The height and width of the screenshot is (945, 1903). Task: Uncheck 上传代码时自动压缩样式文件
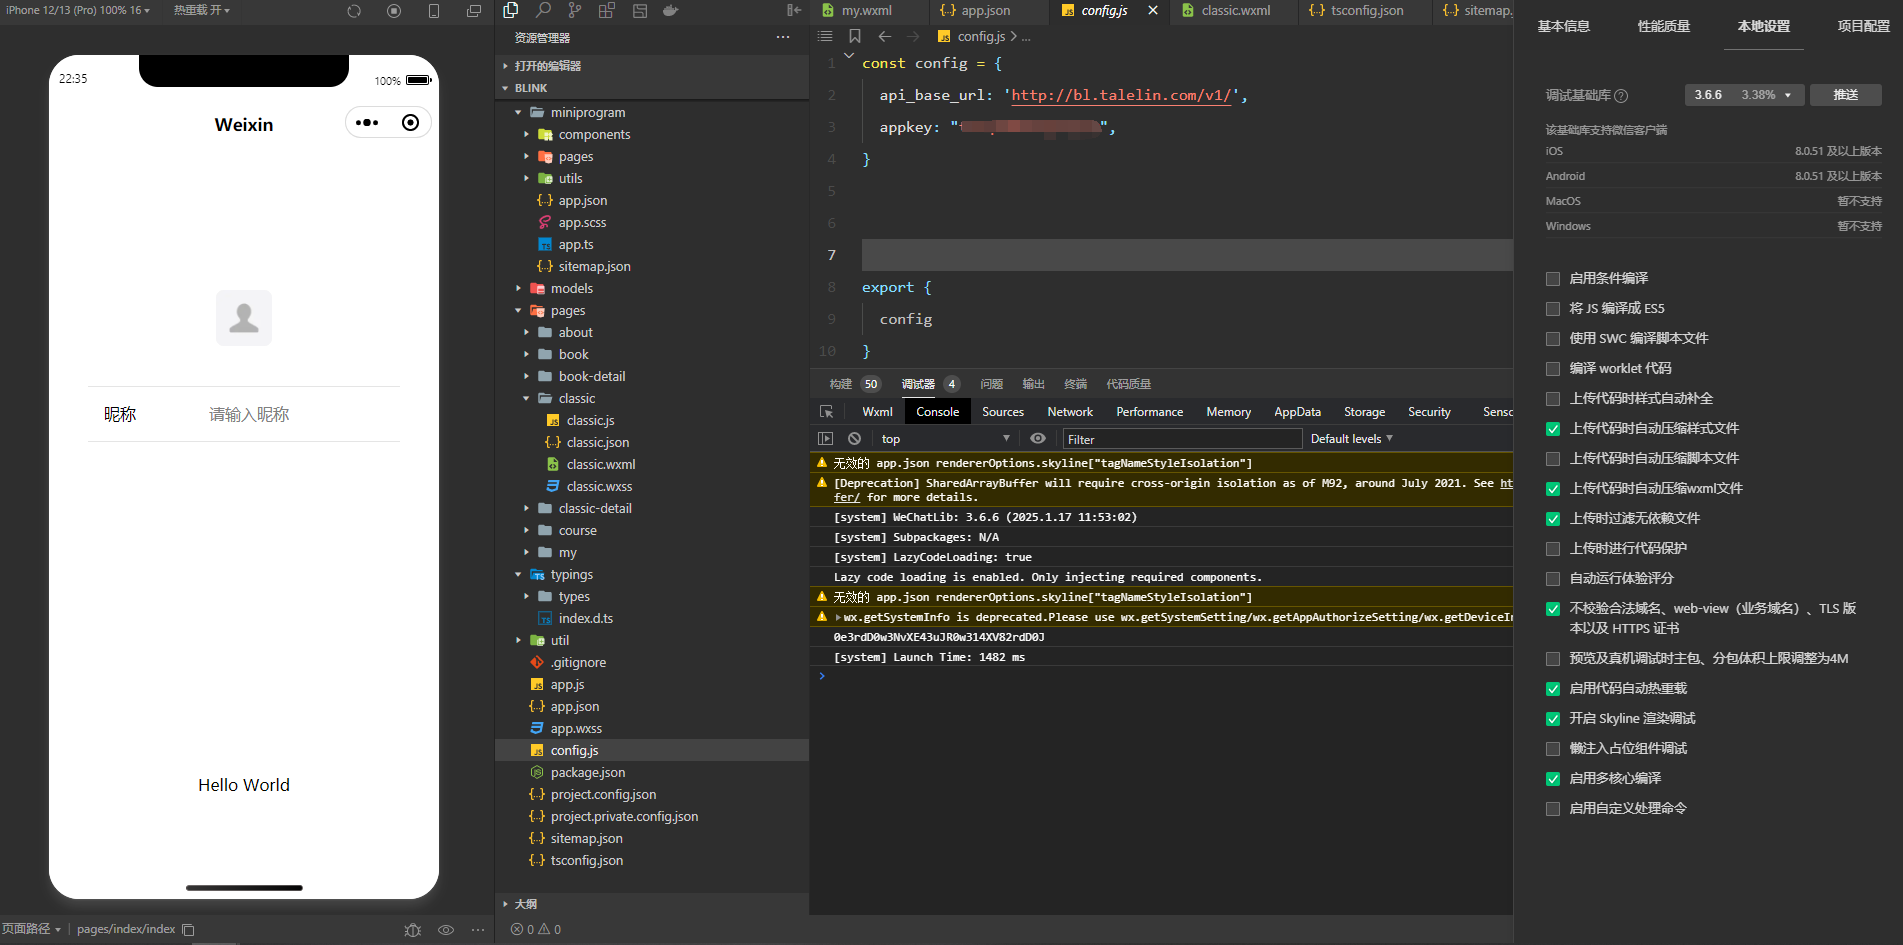[x=1553, y=429]
